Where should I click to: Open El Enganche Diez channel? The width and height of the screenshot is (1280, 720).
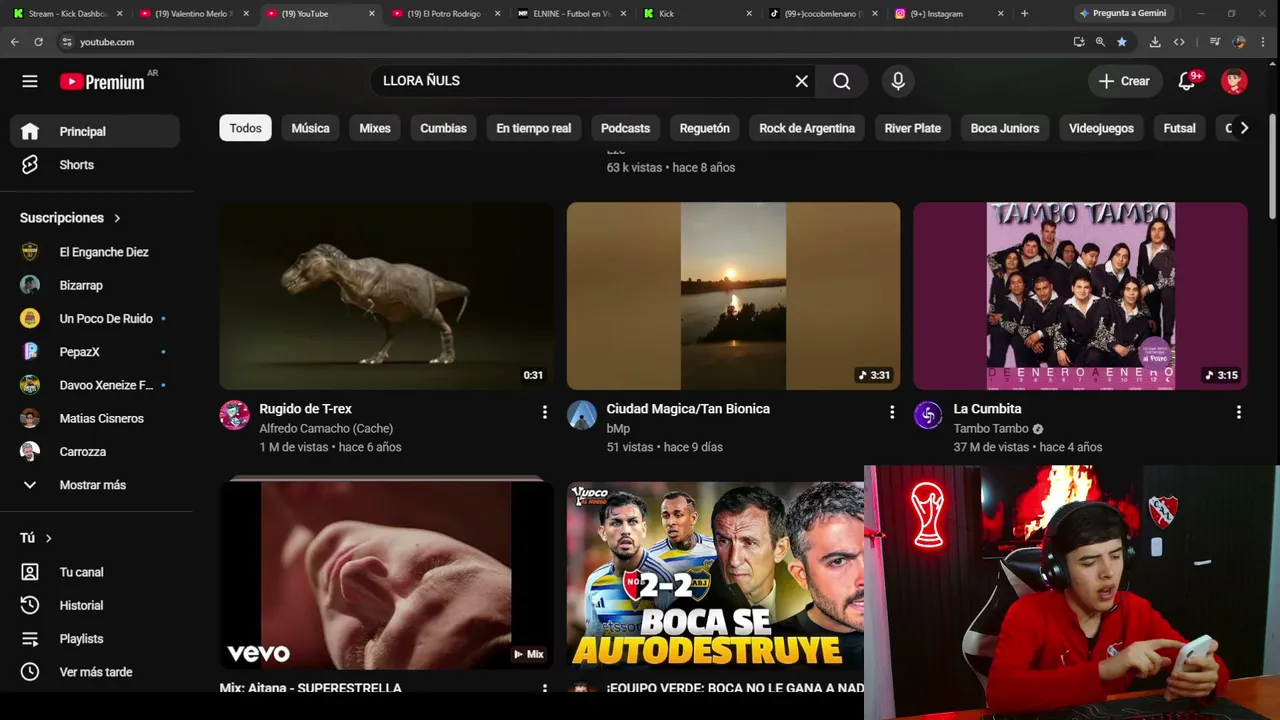pyautogui.click(x=95, y=252)
